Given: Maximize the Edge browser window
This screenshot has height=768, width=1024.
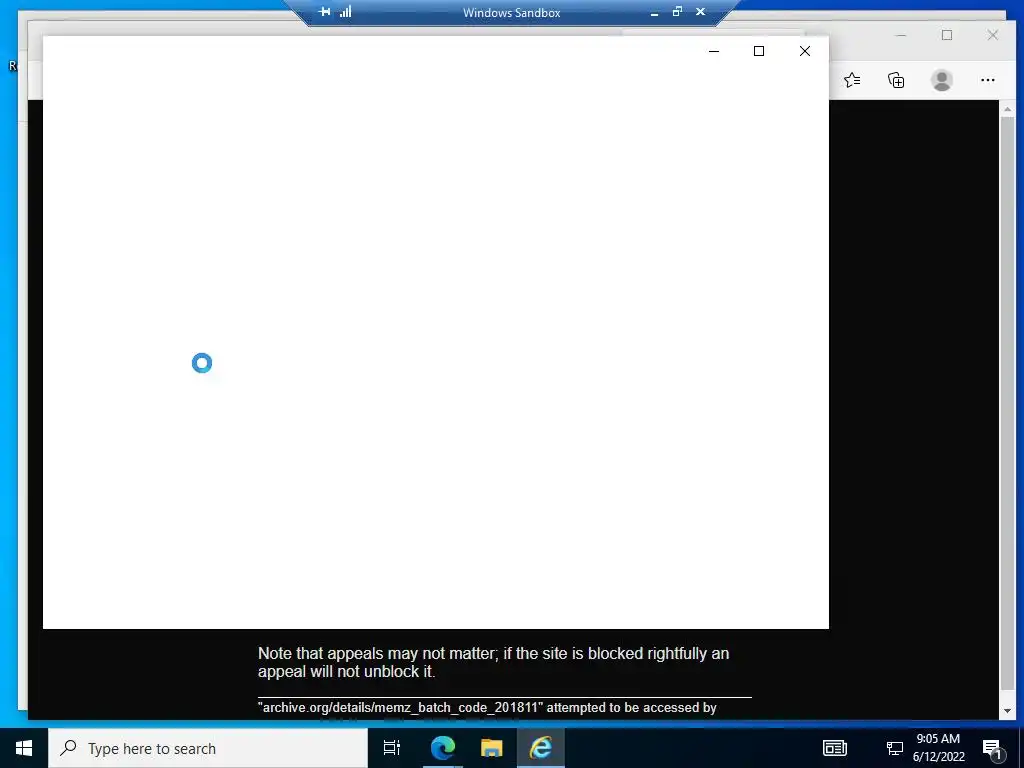Looking at the screenshot, I should [947, 35].
